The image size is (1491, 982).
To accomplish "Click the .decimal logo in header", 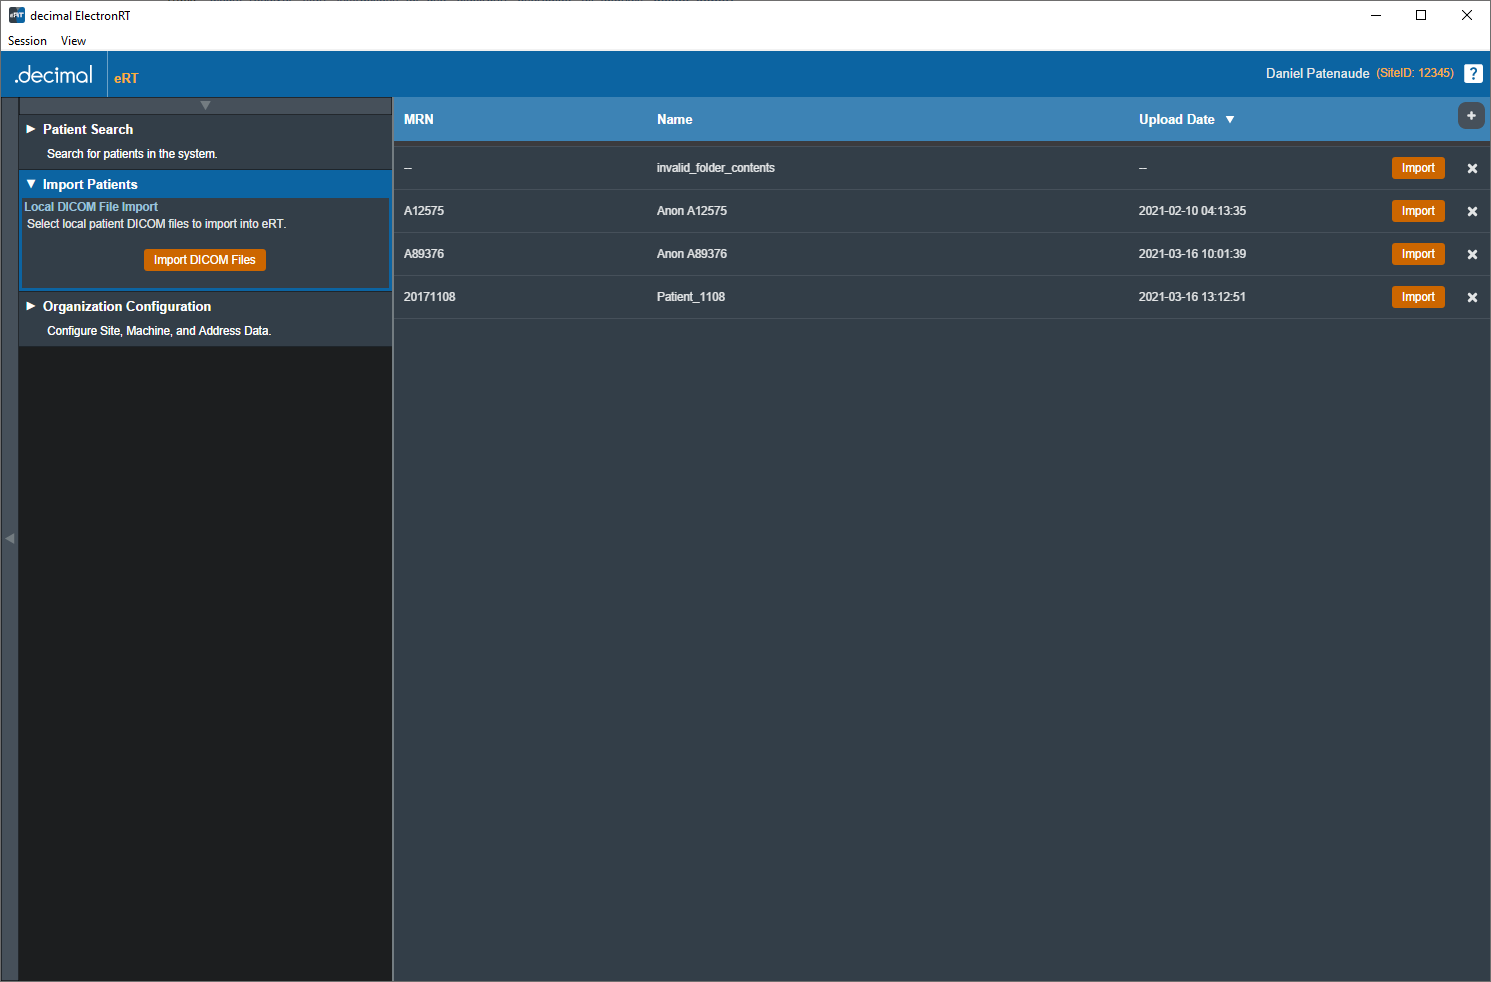I will tap(54, 76).
